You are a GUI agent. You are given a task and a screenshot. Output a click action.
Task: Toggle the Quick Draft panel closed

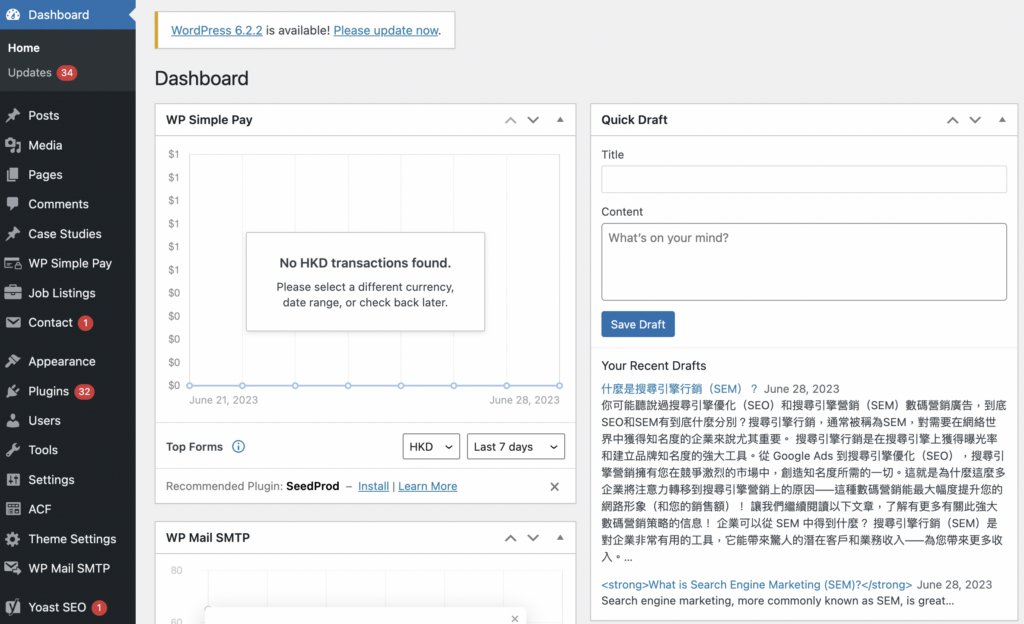tap(1003, 120)
